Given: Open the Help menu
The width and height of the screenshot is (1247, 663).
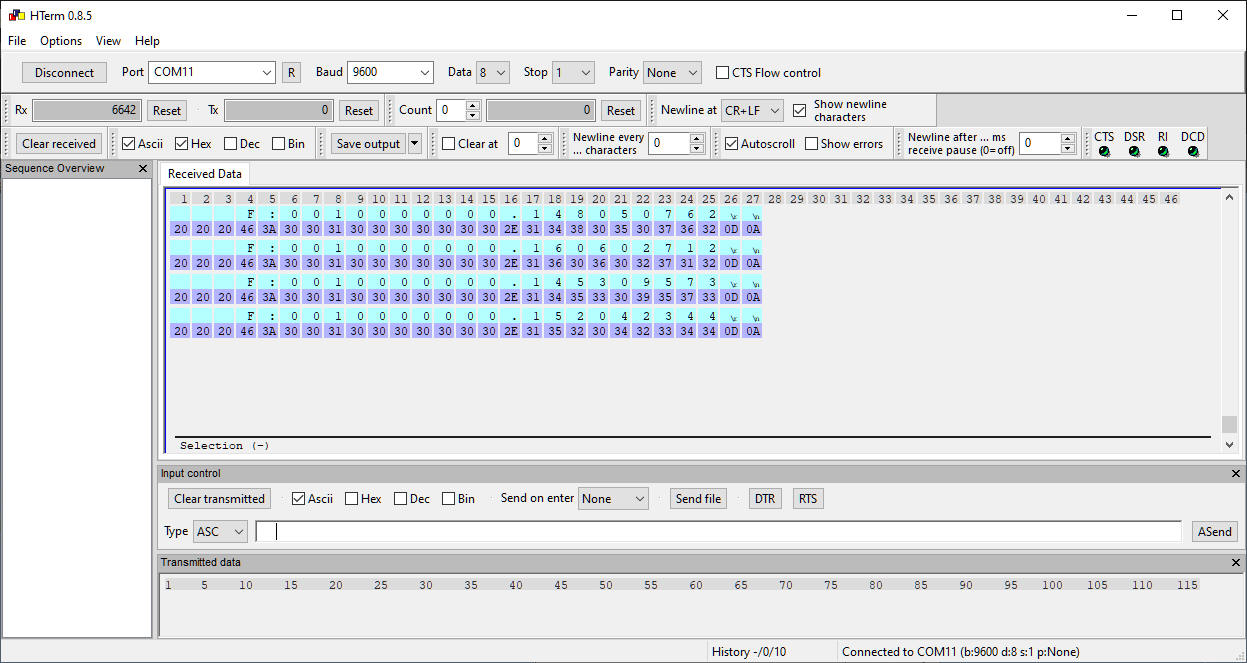Looking at the screenshot, I should pyautogui.click(x=147, y=41).
